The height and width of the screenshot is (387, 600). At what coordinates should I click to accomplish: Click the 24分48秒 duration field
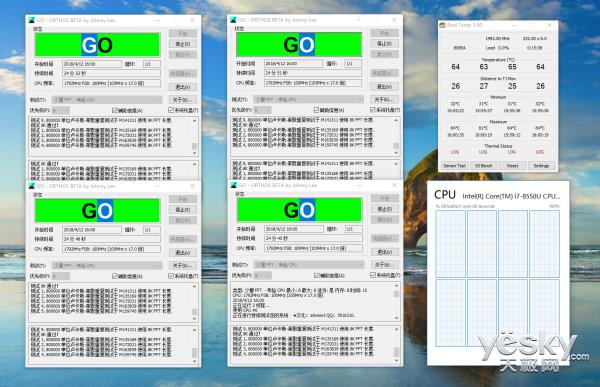(111, 239)
